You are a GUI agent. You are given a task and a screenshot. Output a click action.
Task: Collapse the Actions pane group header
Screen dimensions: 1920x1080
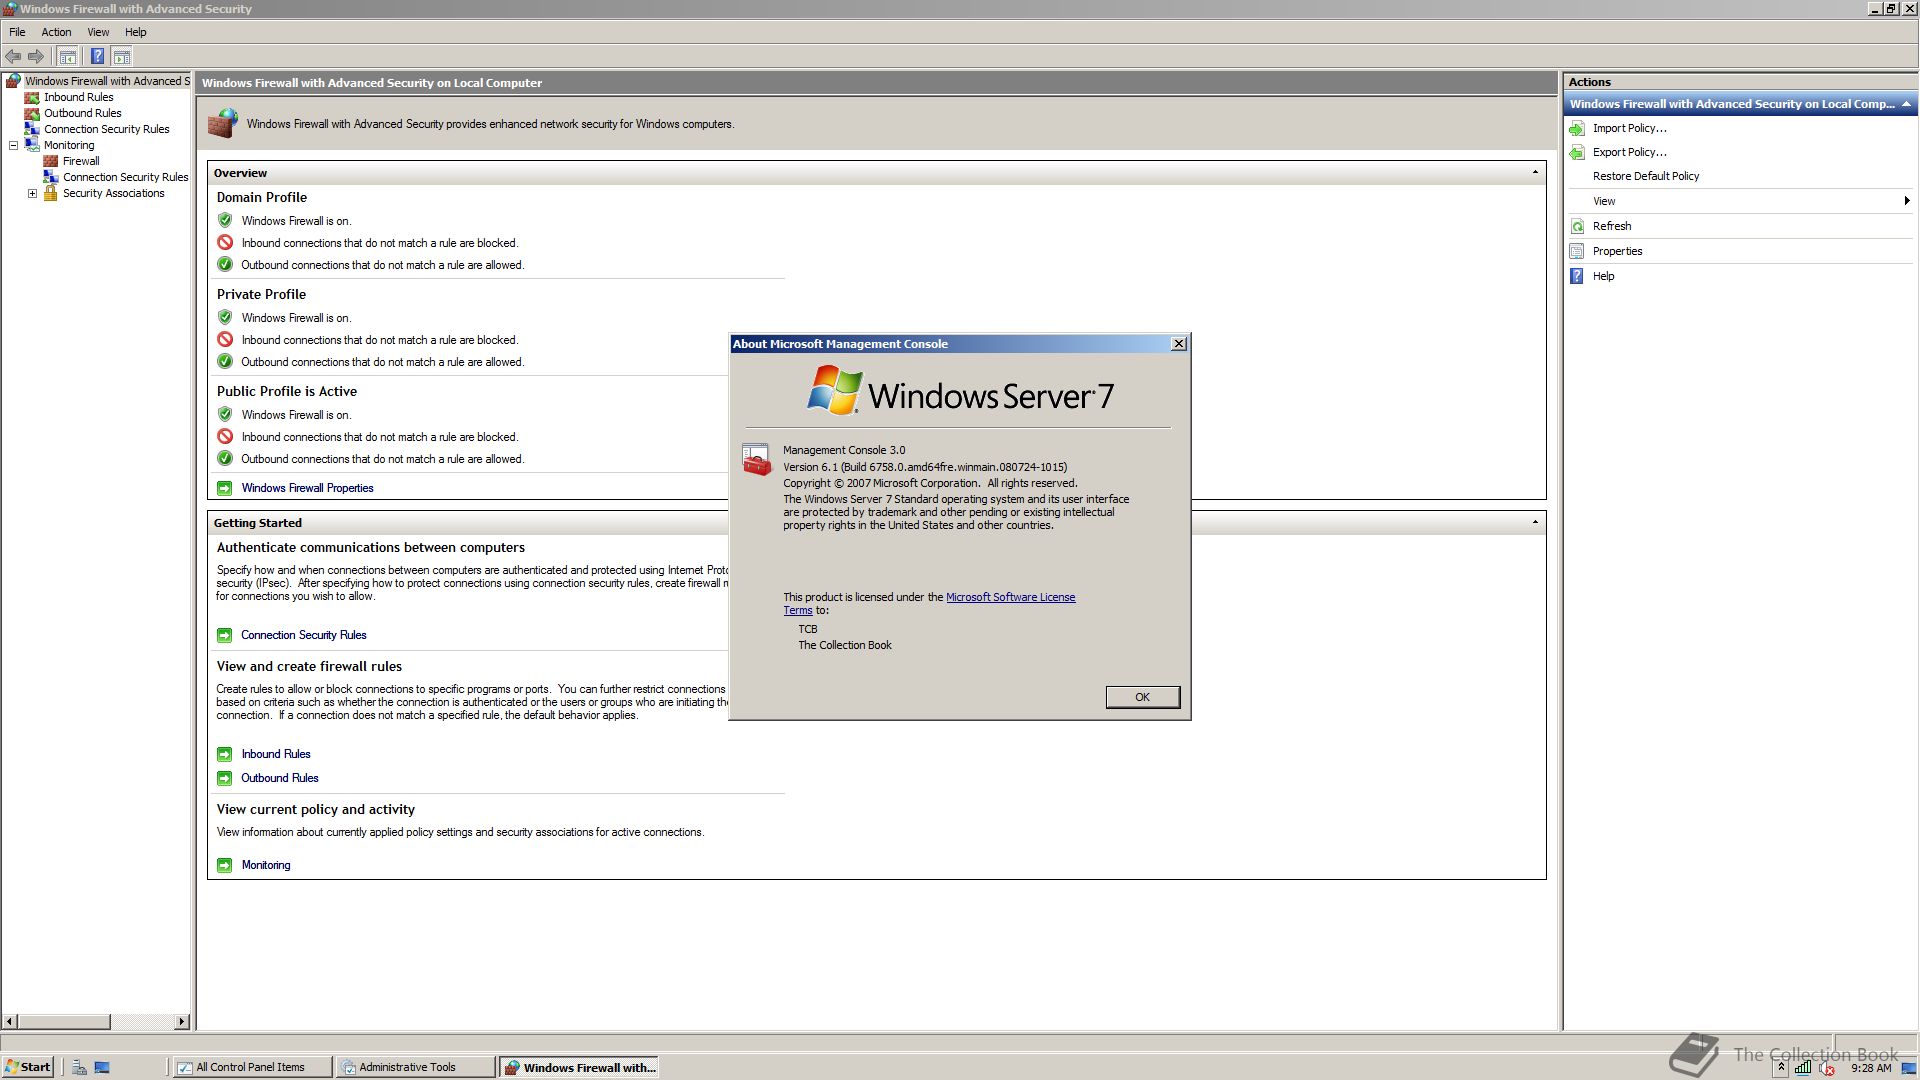(x=1906, y=104)
